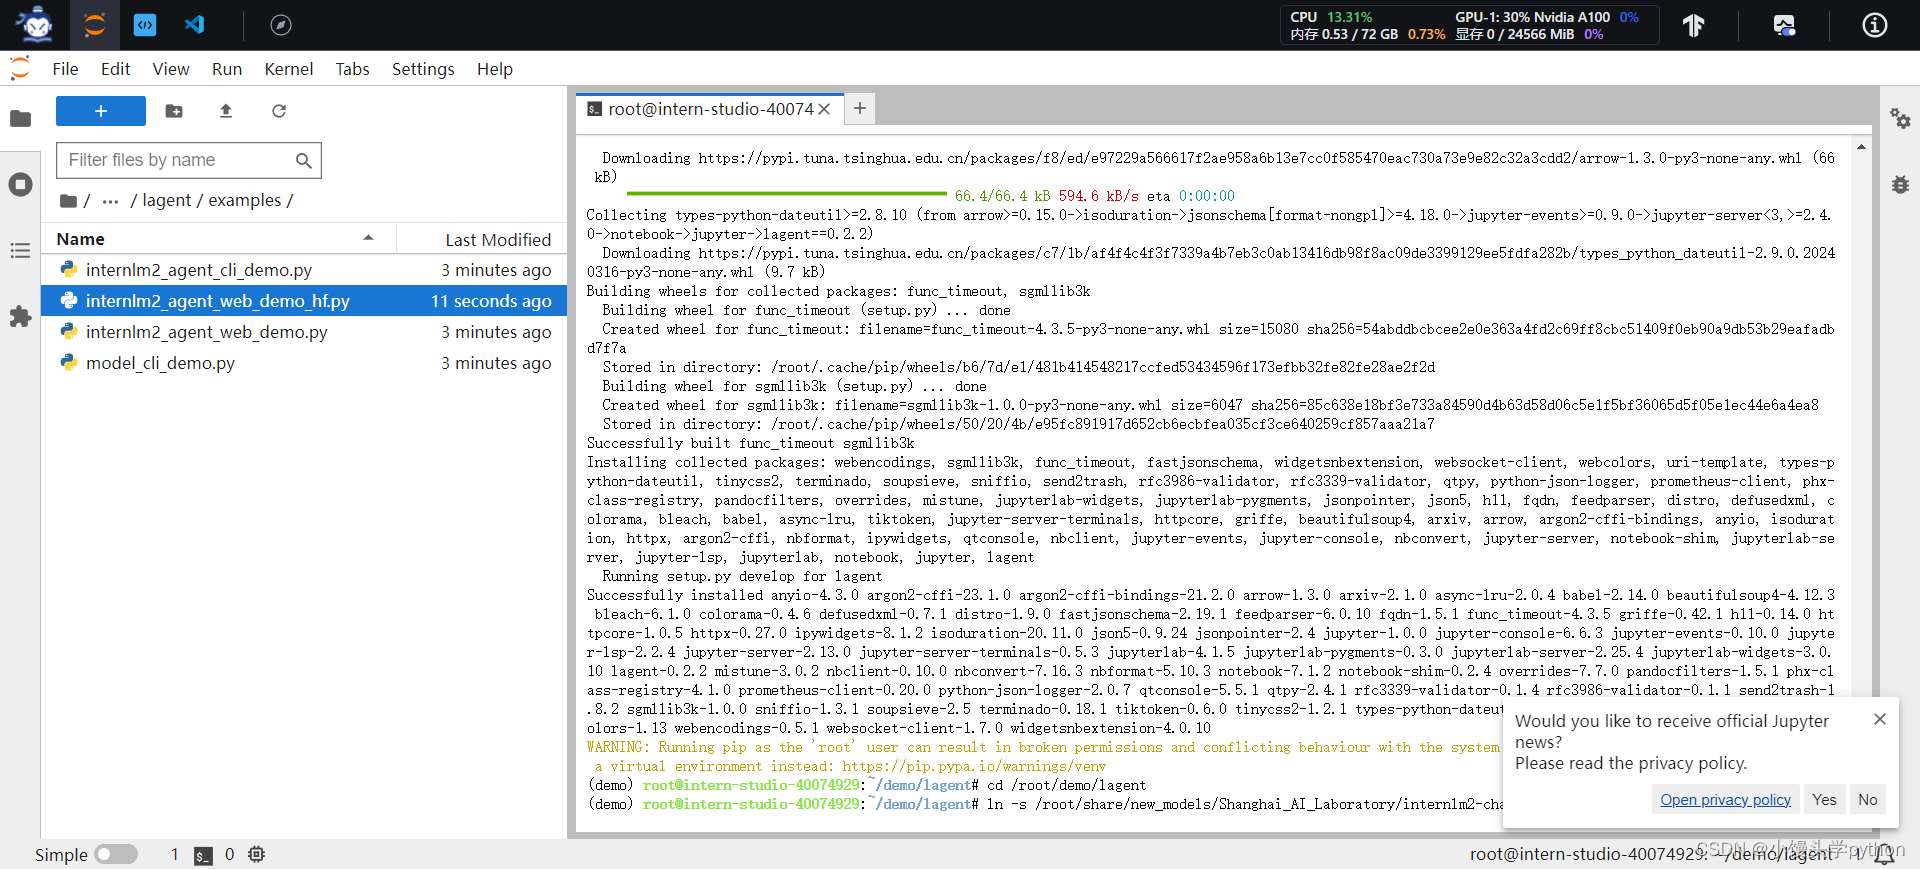Click the root folder icon in breadcrumb

click(68, 201)
